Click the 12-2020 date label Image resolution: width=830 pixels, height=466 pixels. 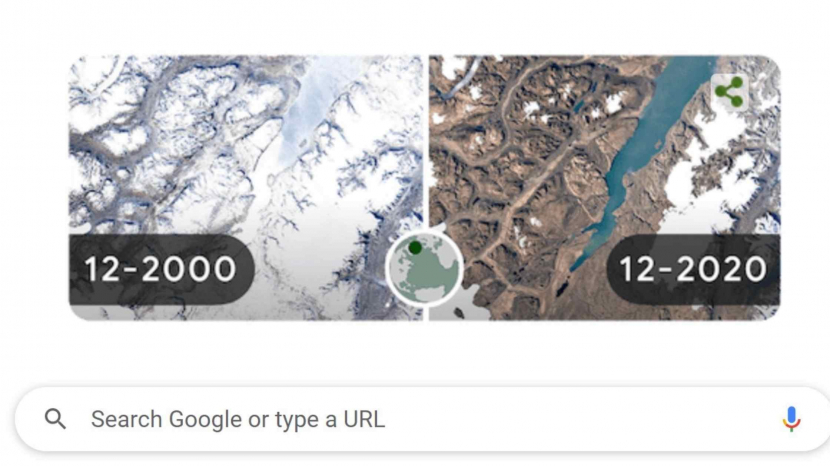(693, 269)
